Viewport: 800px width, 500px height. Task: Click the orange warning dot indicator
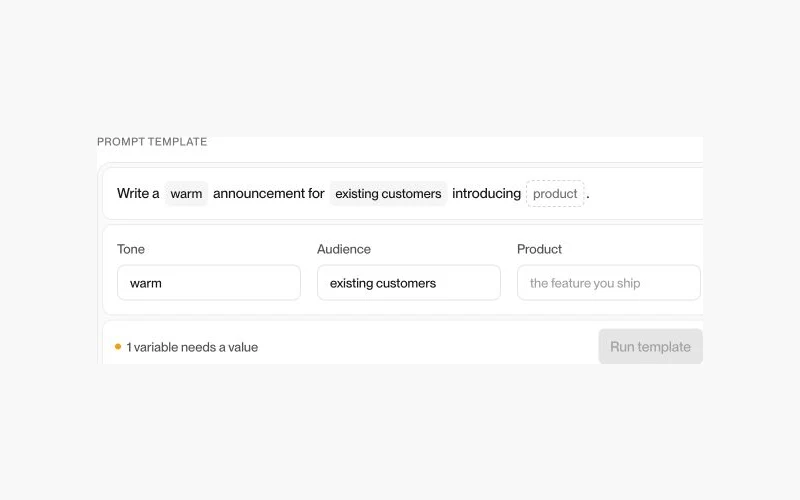(118, 347)
